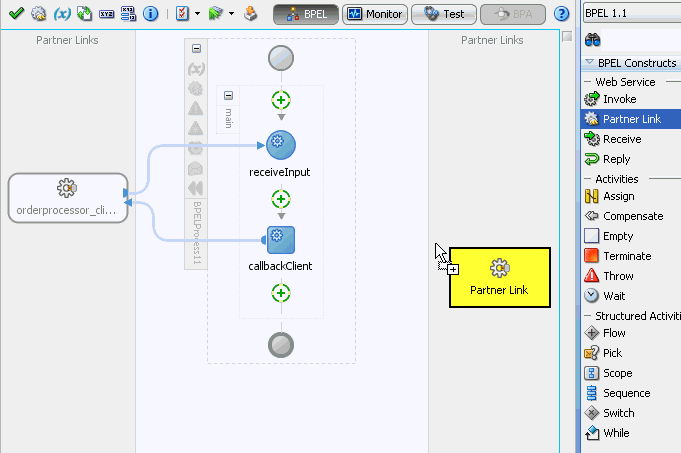
Task: Select Partner Link in the palette
Action: [x=631, y=119]
